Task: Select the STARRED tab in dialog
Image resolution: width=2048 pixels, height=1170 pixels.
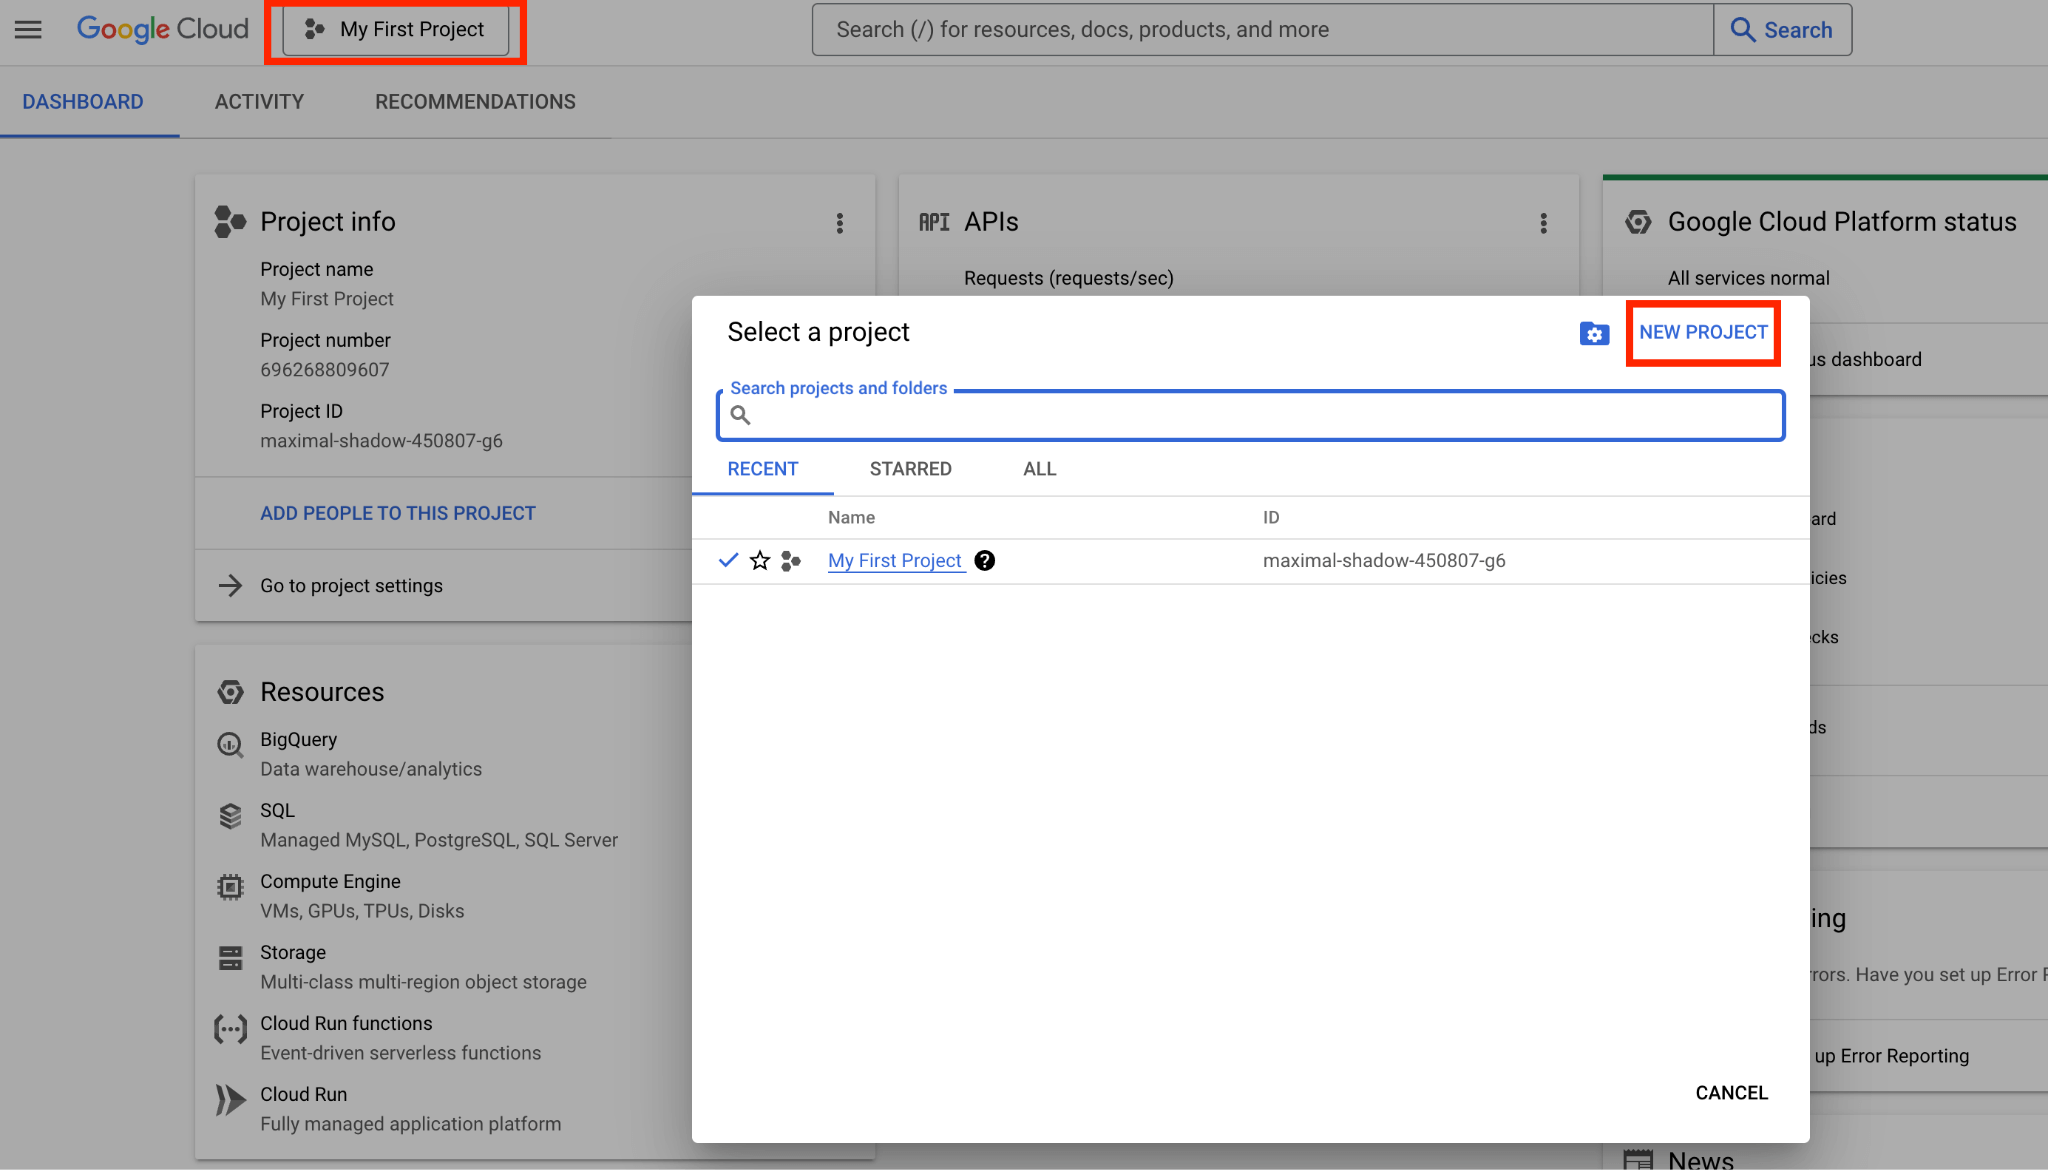Action: (x=910, y=469)
